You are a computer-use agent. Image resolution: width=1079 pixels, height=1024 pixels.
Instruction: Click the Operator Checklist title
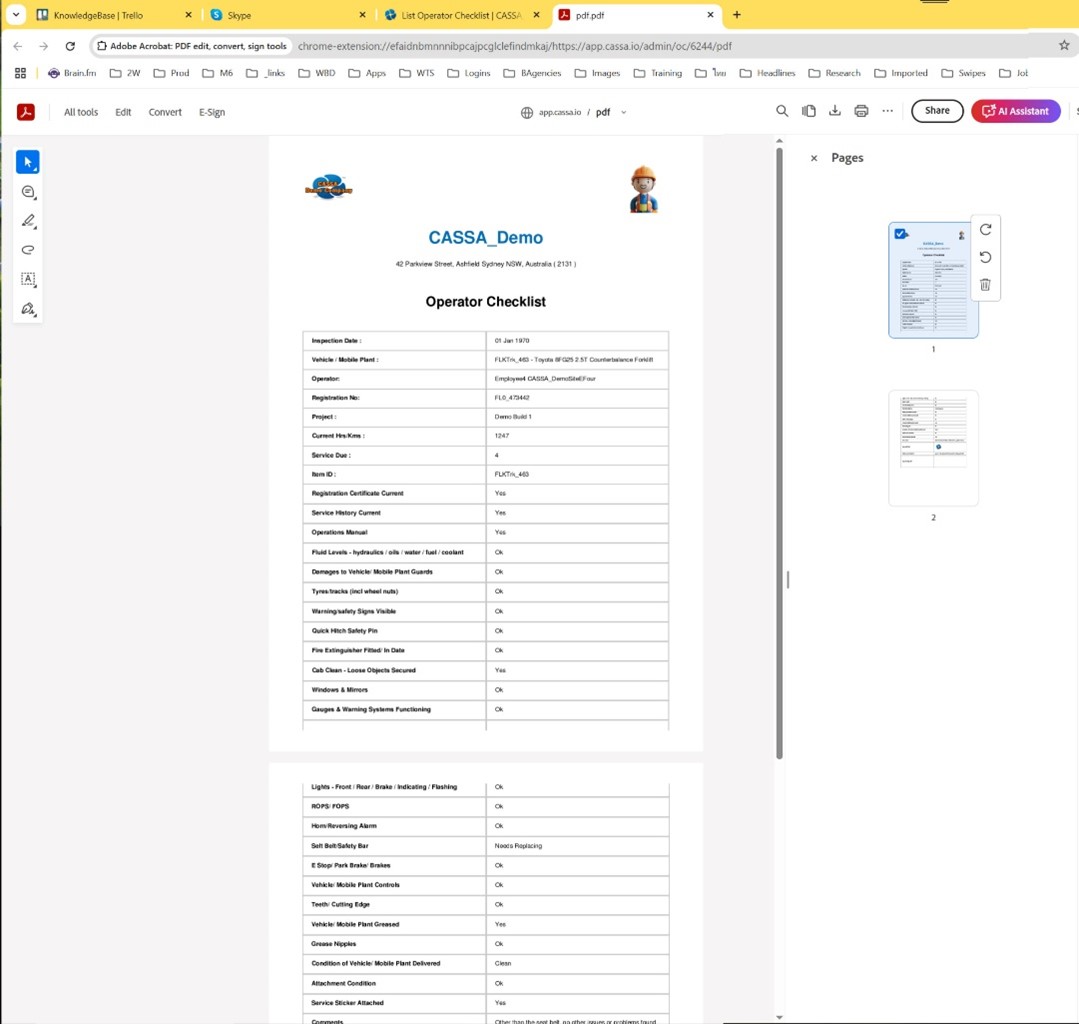[485, 301]
